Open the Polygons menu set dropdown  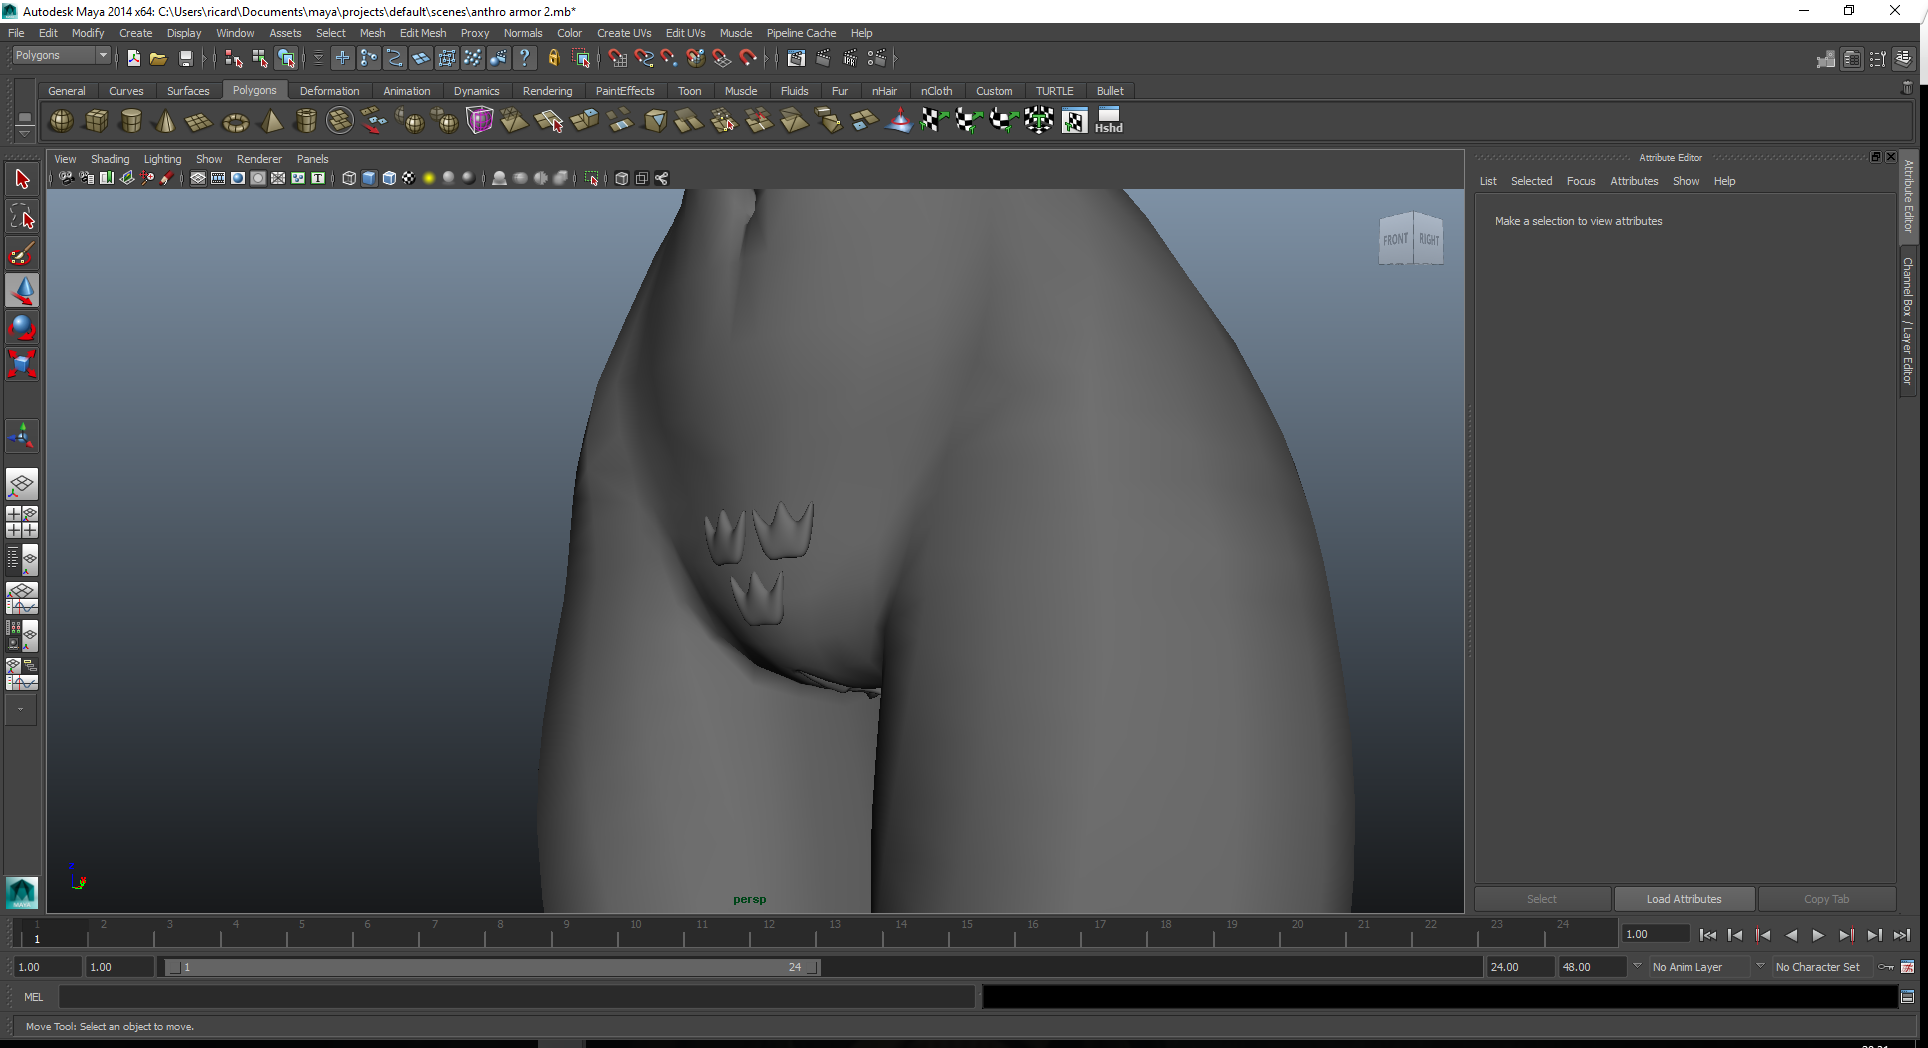coord(61,56)
